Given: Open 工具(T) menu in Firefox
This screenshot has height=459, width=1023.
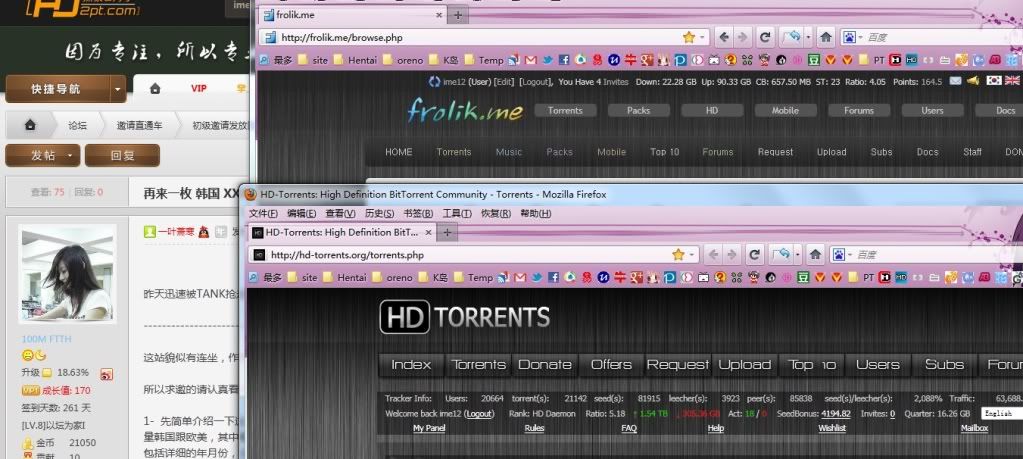Looking at the screenshot, I should coord(457,213).
